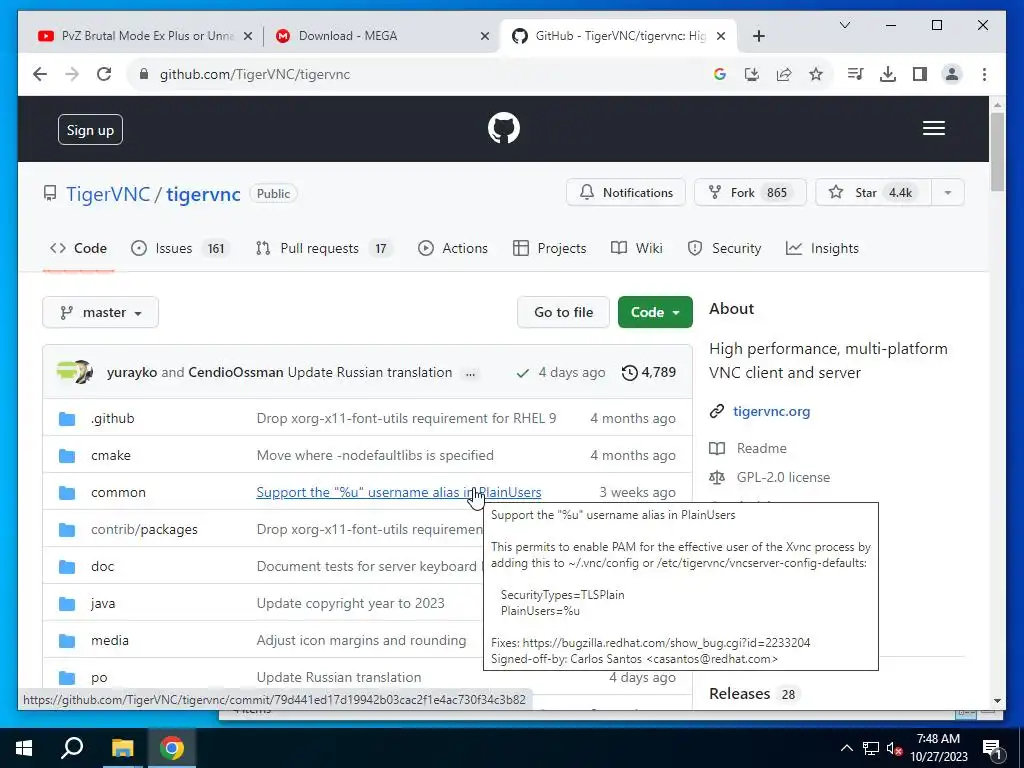Screen dimensions: 1024x768
Task: Visit the tigervnc.org website link
Action: click(771, 411)
